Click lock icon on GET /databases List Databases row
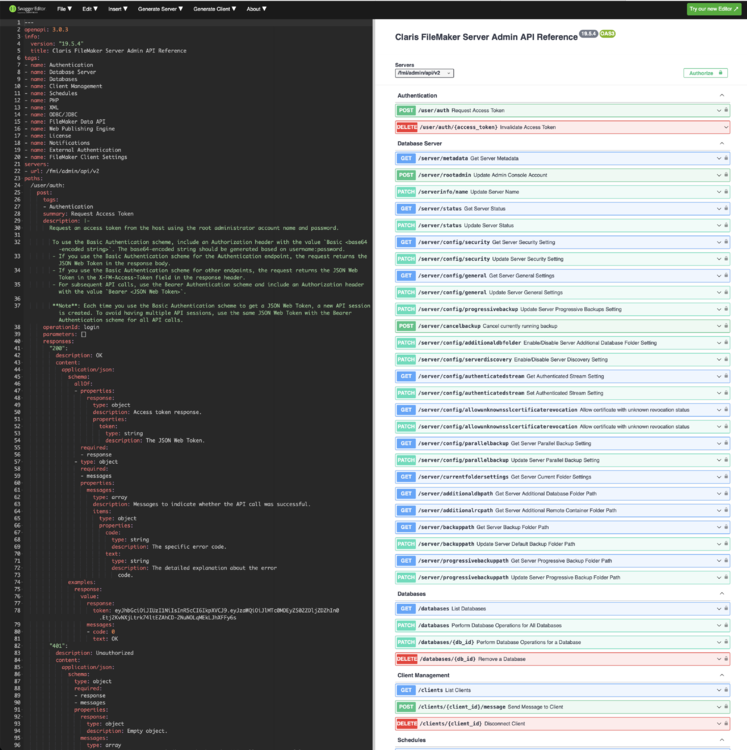747x750 pixels. click(x=726, y=608)
